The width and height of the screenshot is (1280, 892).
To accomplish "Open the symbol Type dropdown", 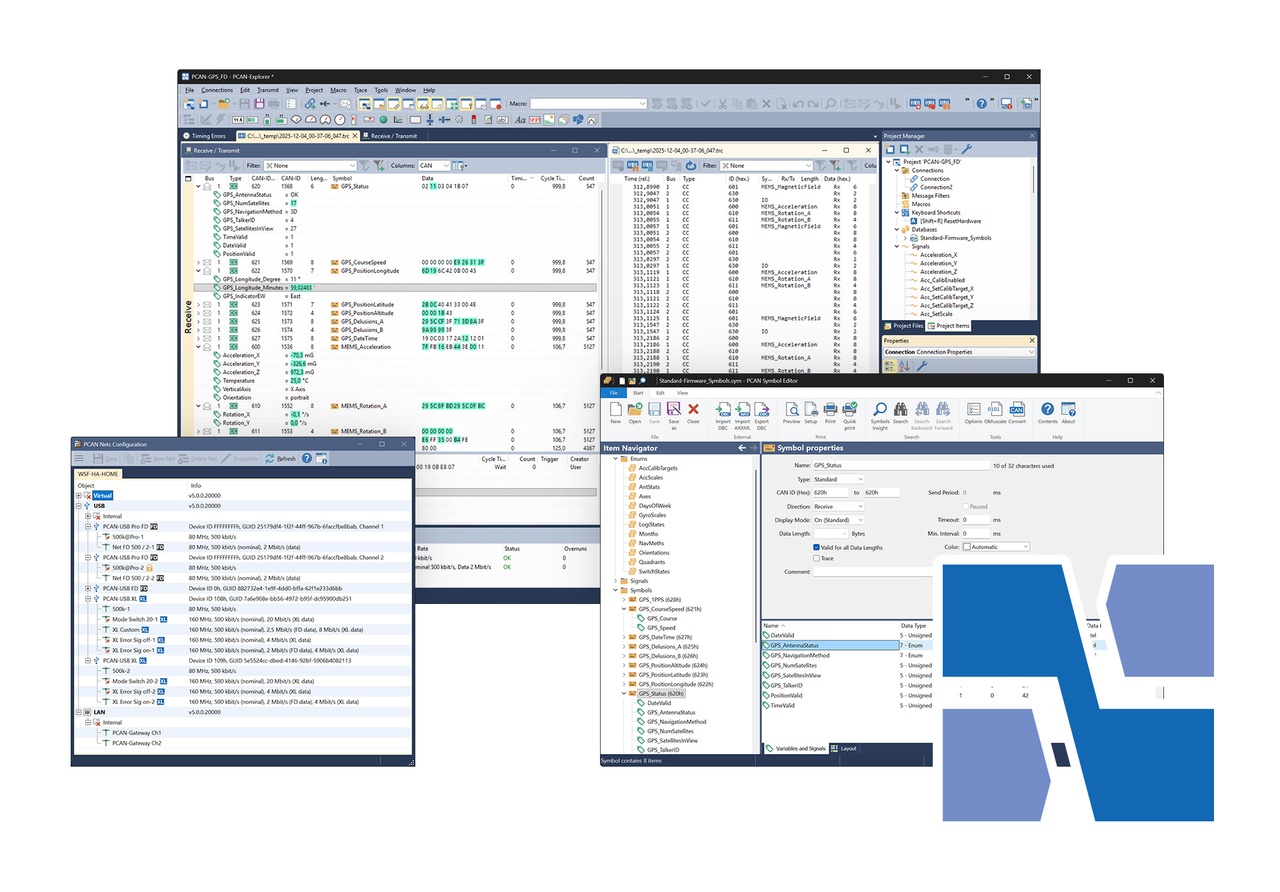I will pos(839,479).
